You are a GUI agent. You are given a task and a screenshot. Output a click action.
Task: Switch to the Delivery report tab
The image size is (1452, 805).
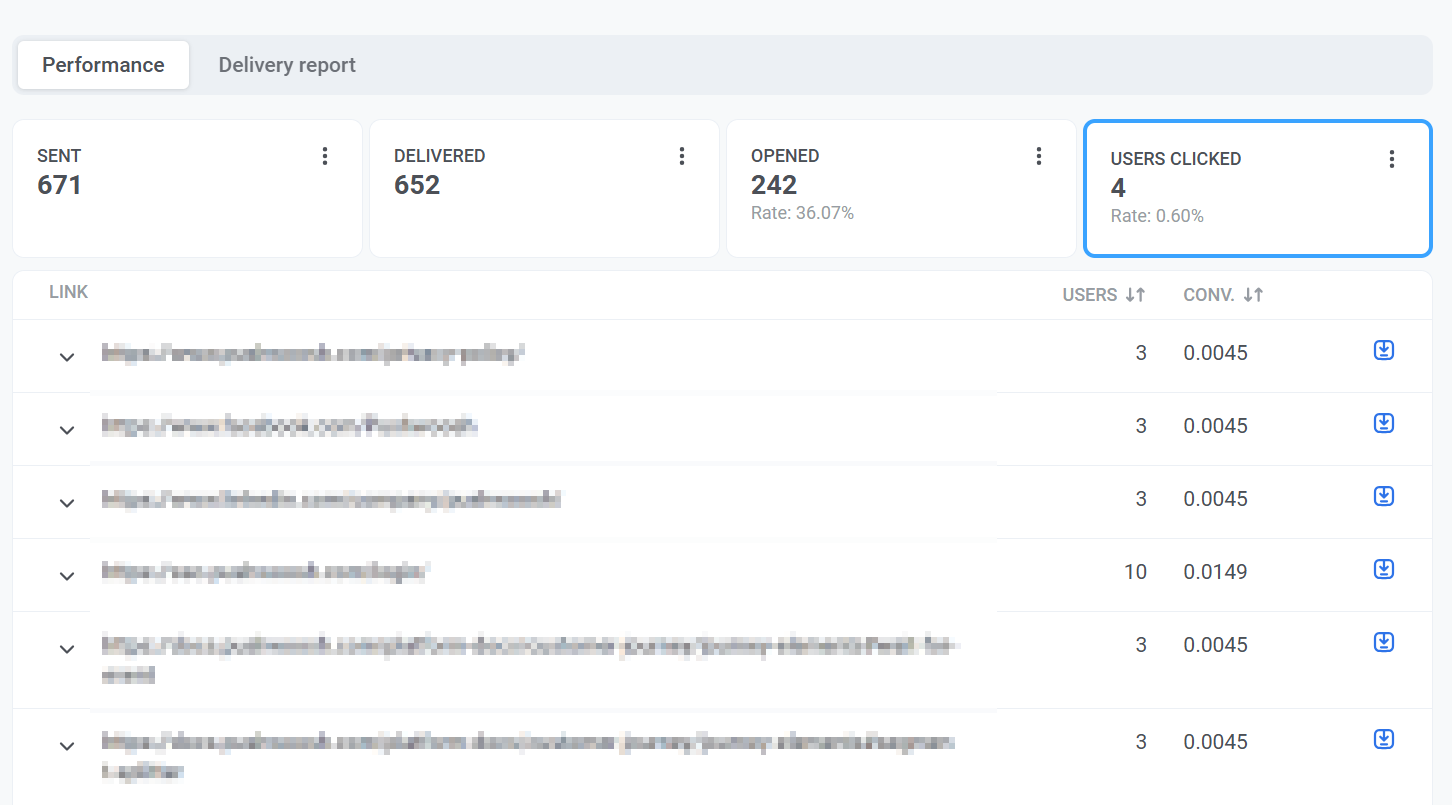287,65
